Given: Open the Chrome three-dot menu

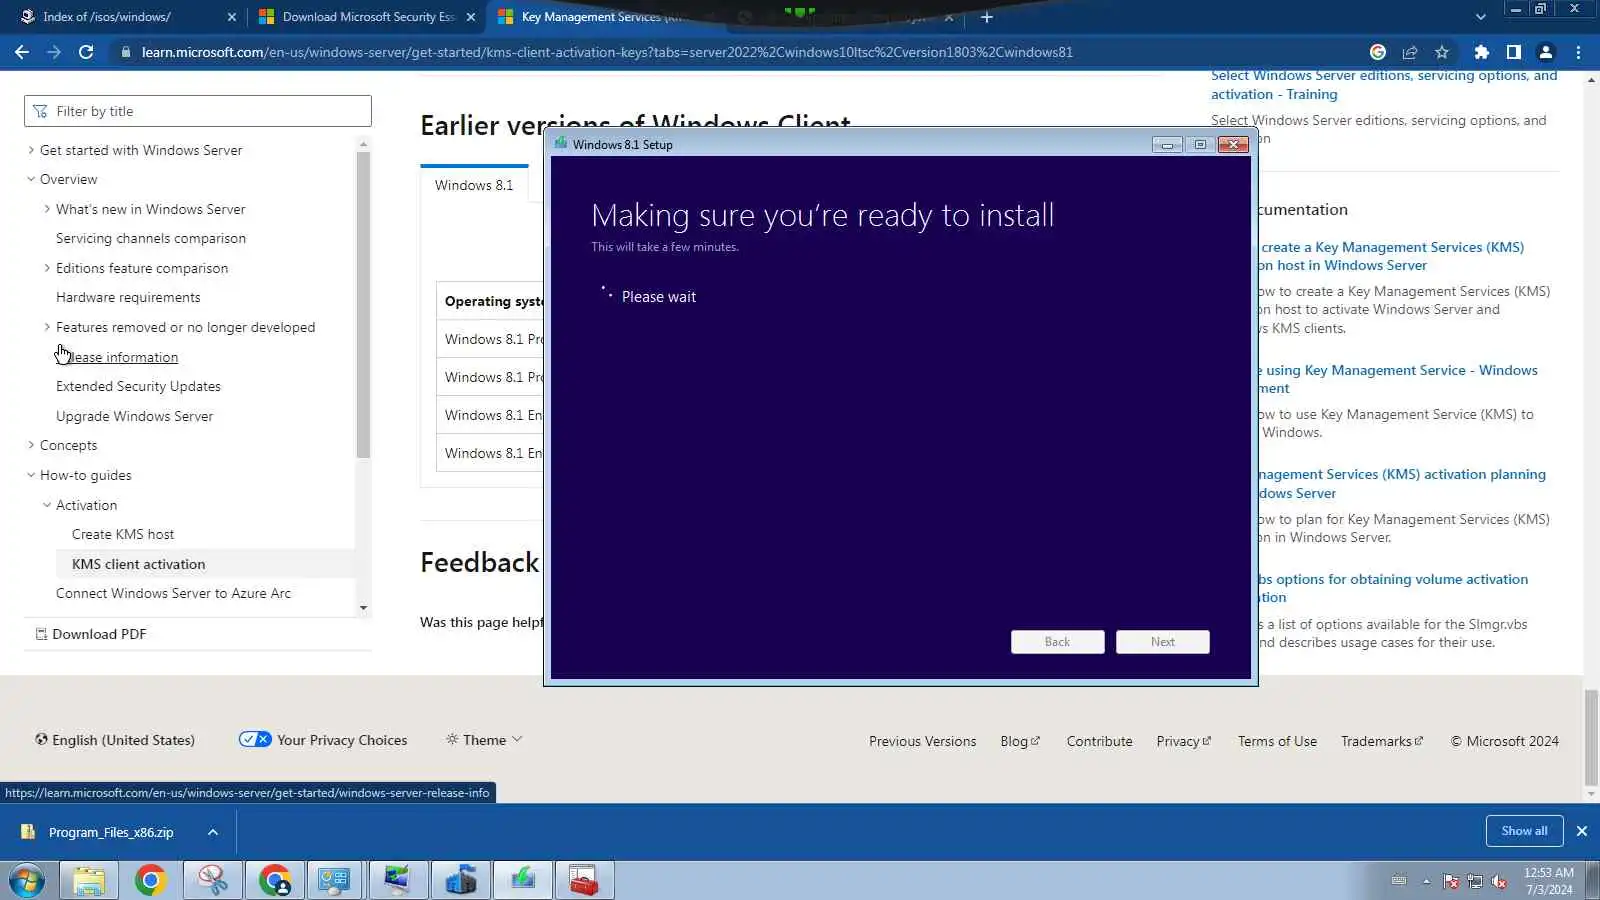Looking at the screenshot, I should [x=1578, y=52].
